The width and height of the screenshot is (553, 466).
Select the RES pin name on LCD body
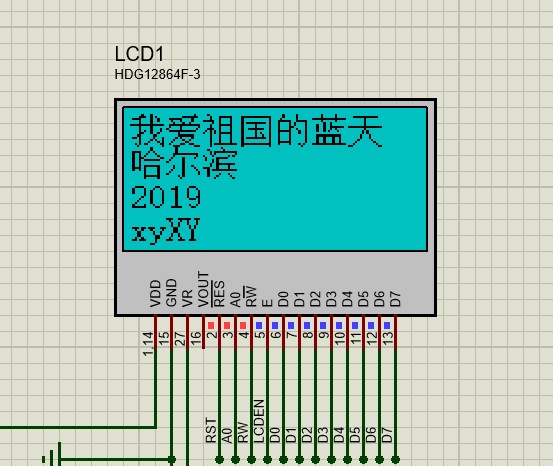pos(218,293)
